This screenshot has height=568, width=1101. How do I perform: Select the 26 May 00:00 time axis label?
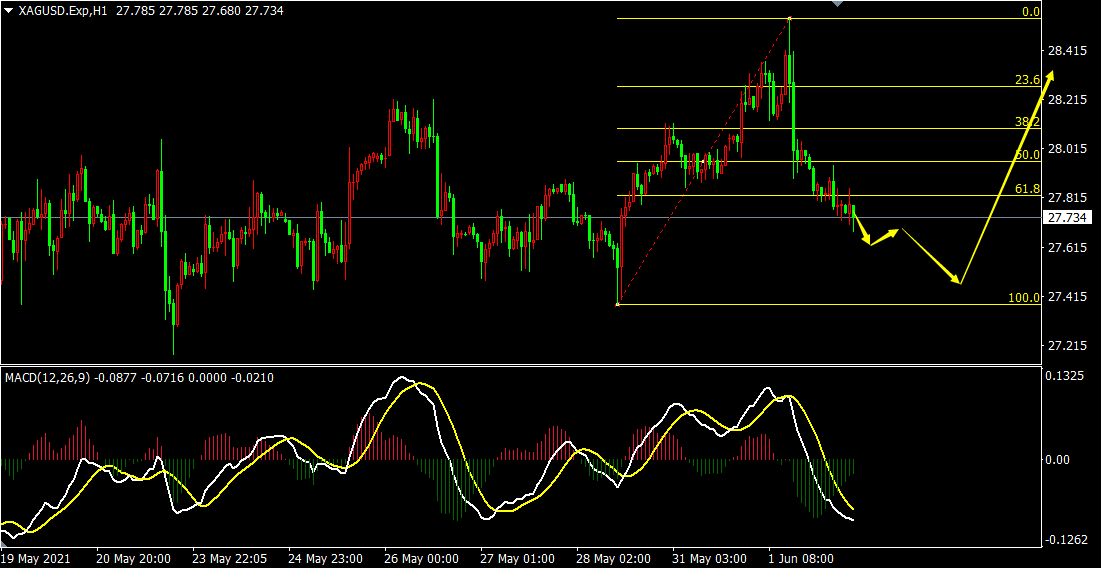[x=420, y=558]
